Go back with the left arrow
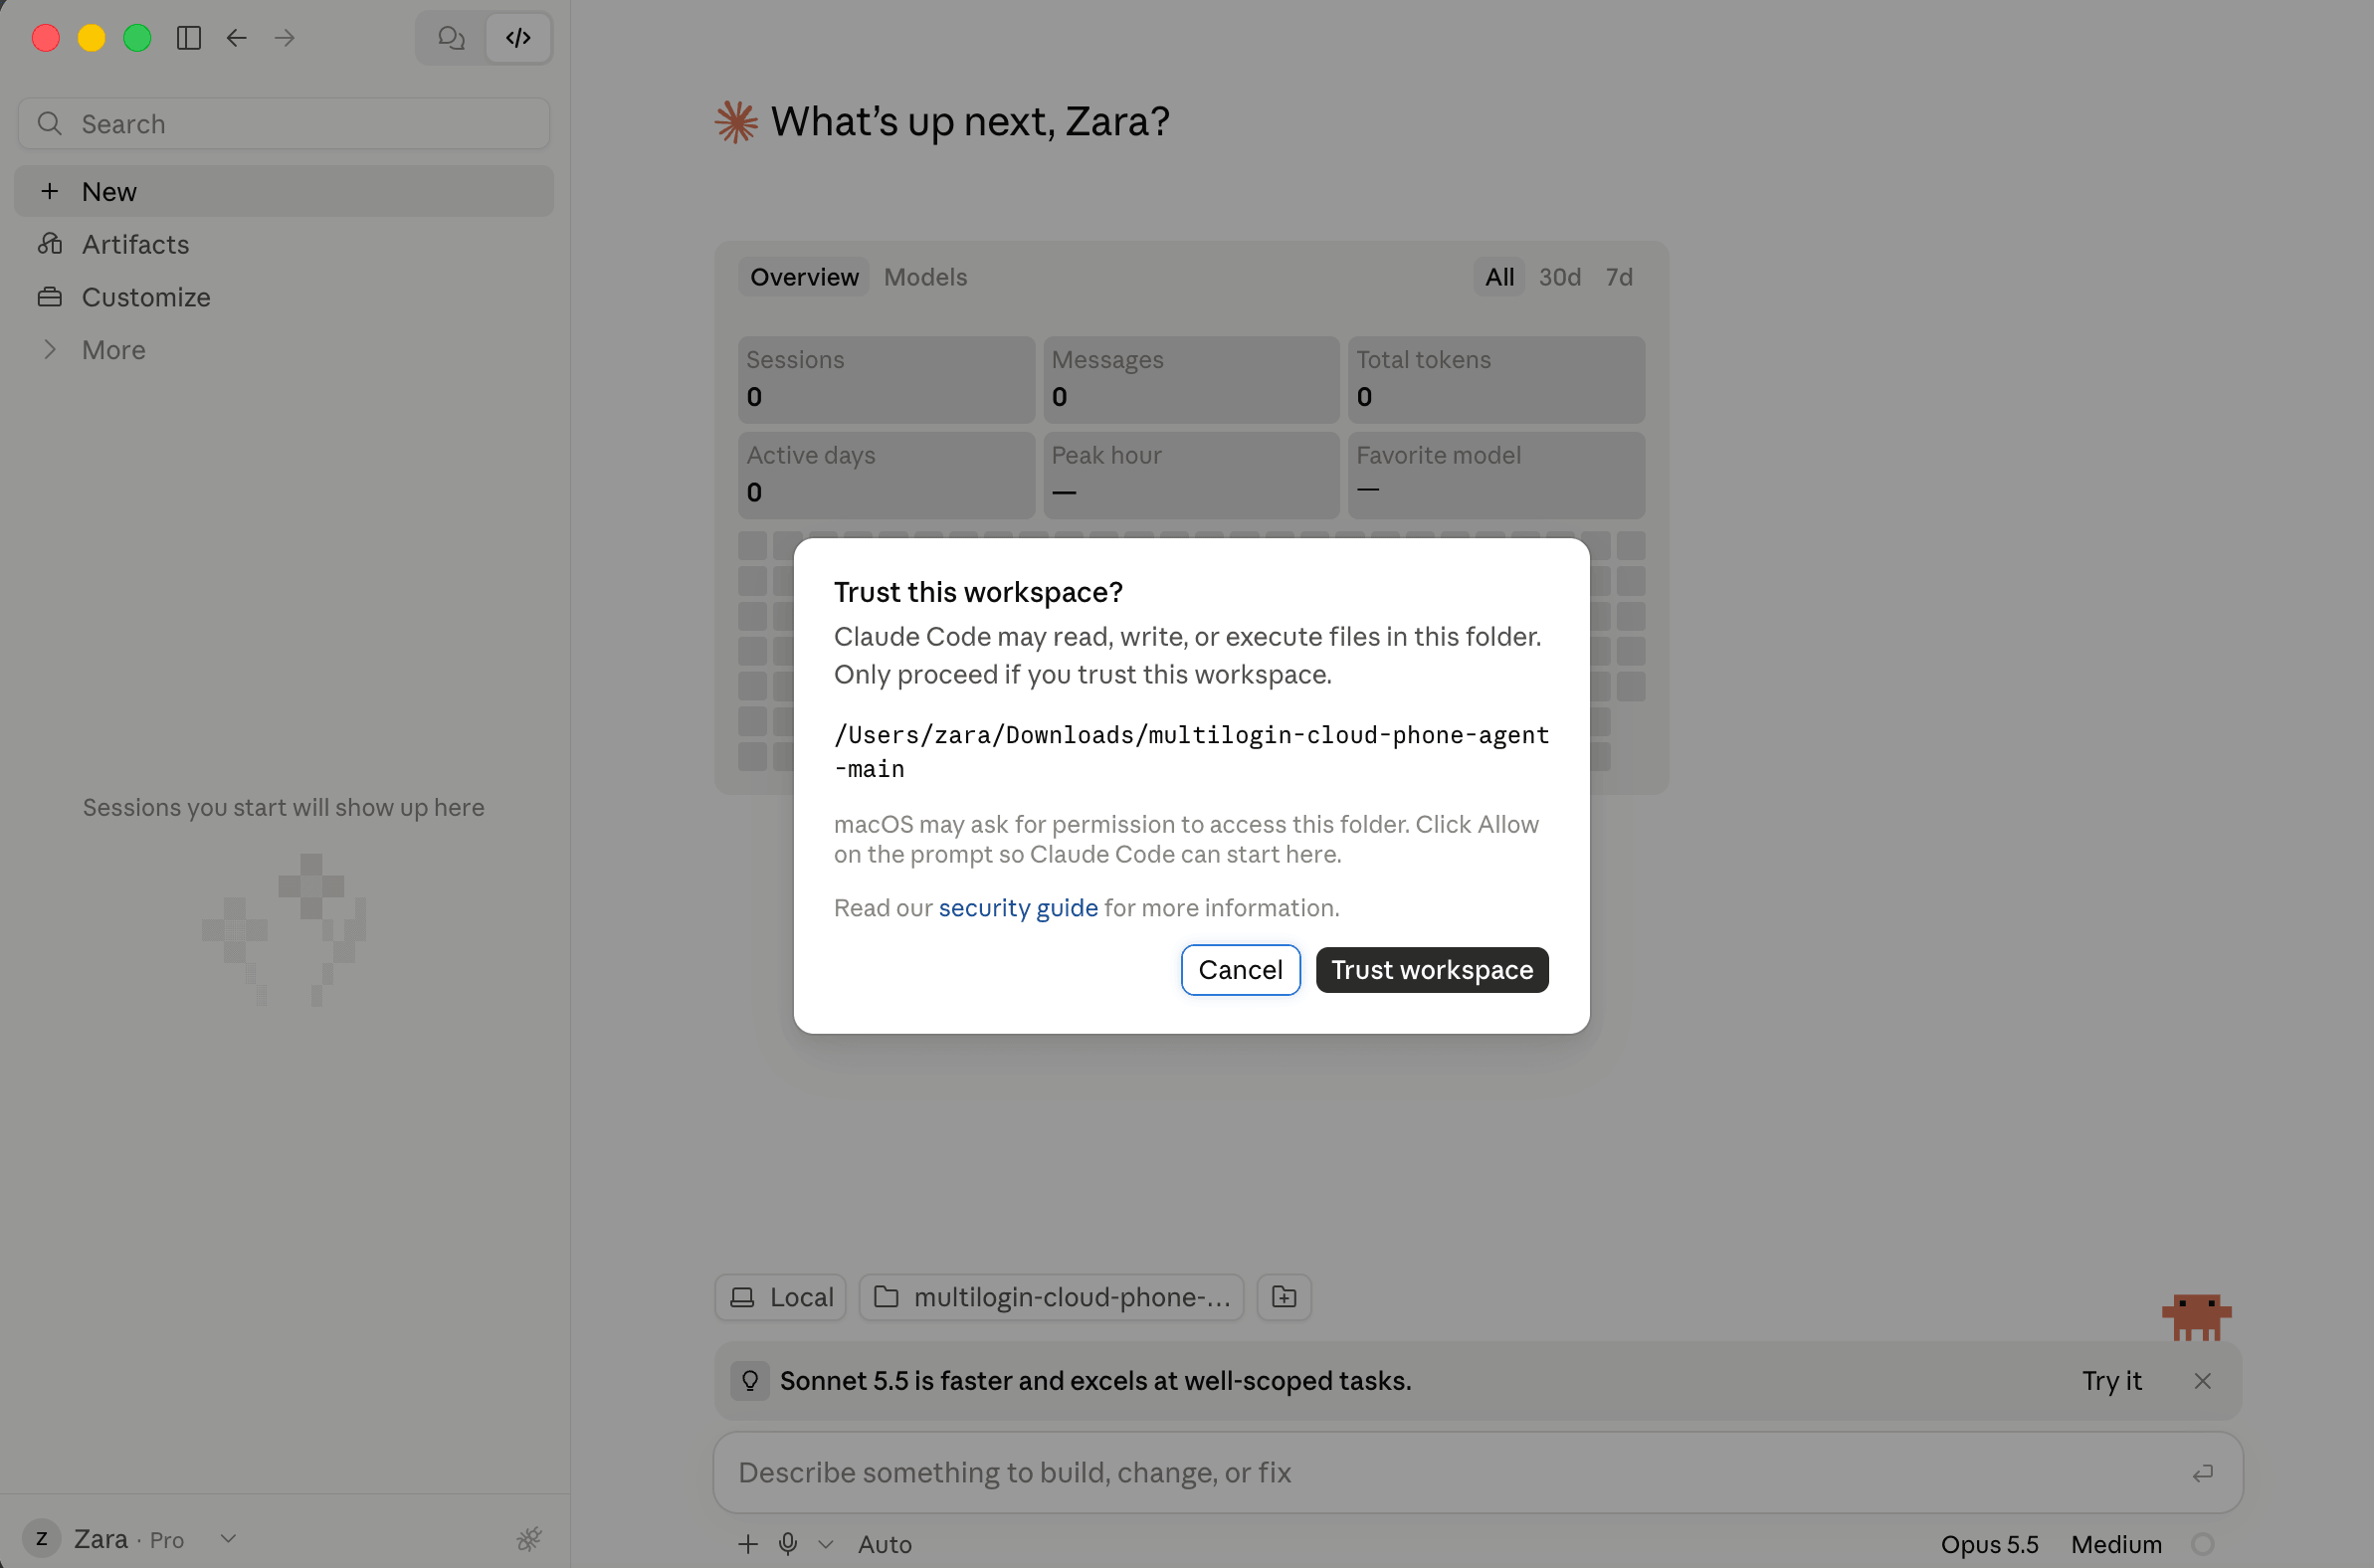This screenshot has height=1568, width=2374. click(x=236, y=38)
